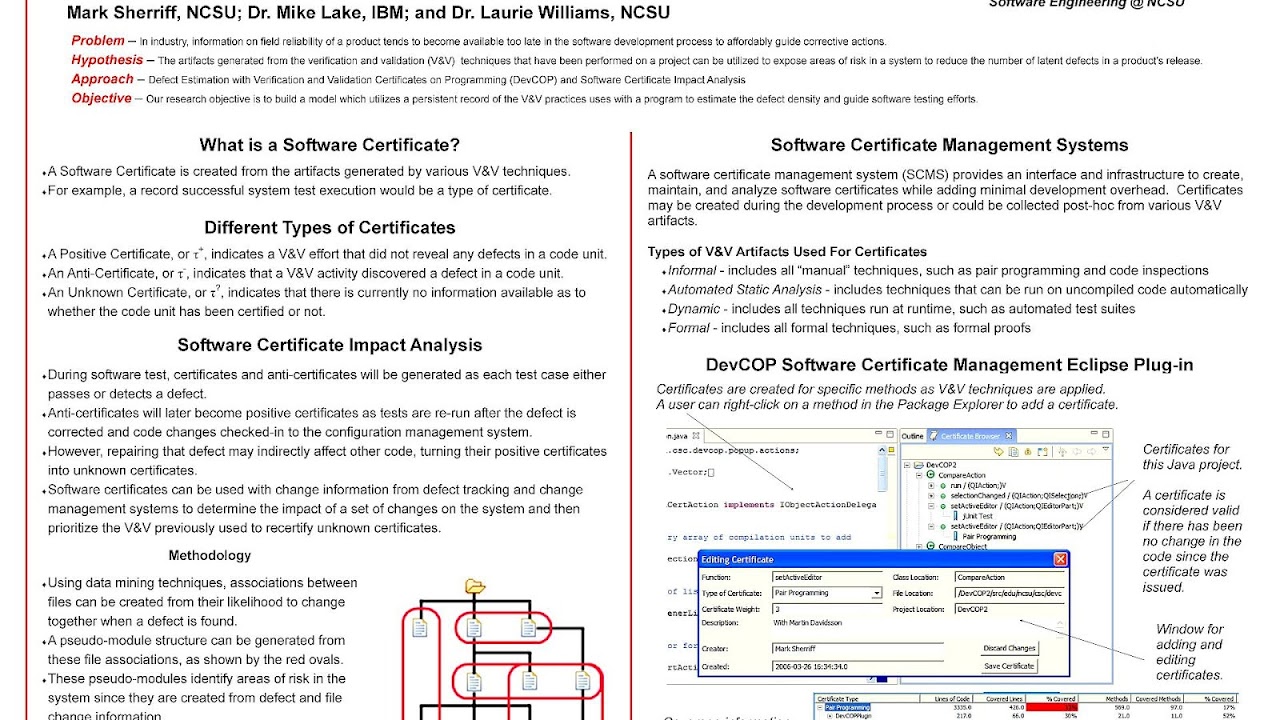Expand the selectionChanged method node
Screen dimensions: 1280x720
point(931,496)
